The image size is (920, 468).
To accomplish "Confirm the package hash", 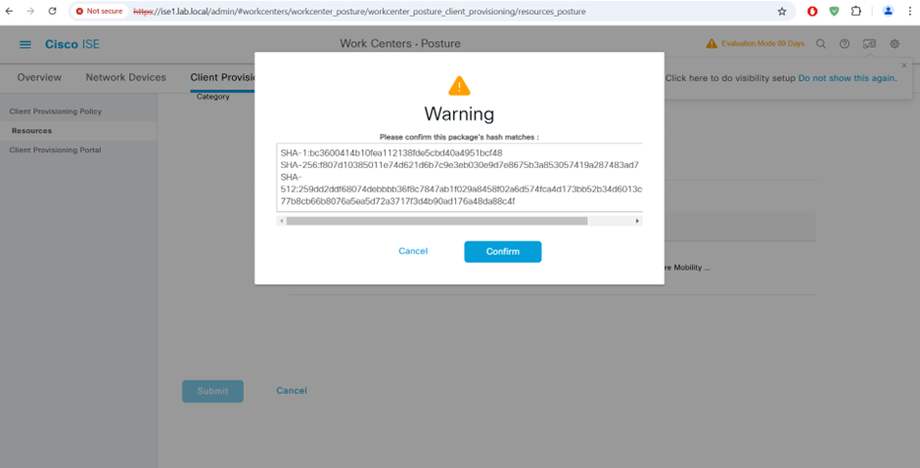I will click(x=503, y=252).
